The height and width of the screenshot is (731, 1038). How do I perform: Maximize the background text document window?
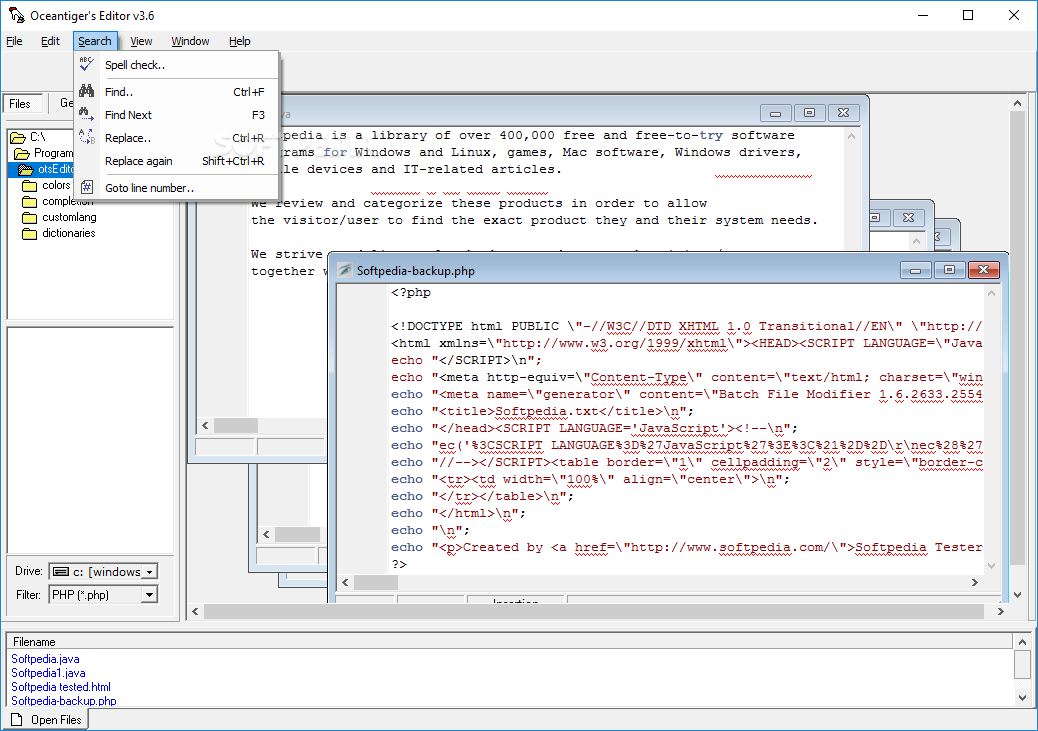coord(809,113)
